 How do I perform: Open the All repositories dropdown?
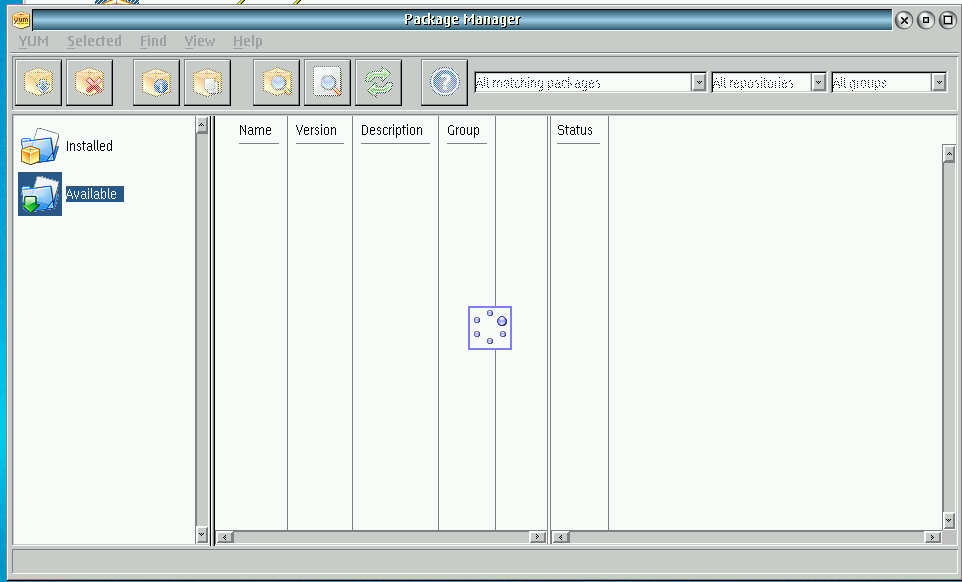tap(818, 82)
